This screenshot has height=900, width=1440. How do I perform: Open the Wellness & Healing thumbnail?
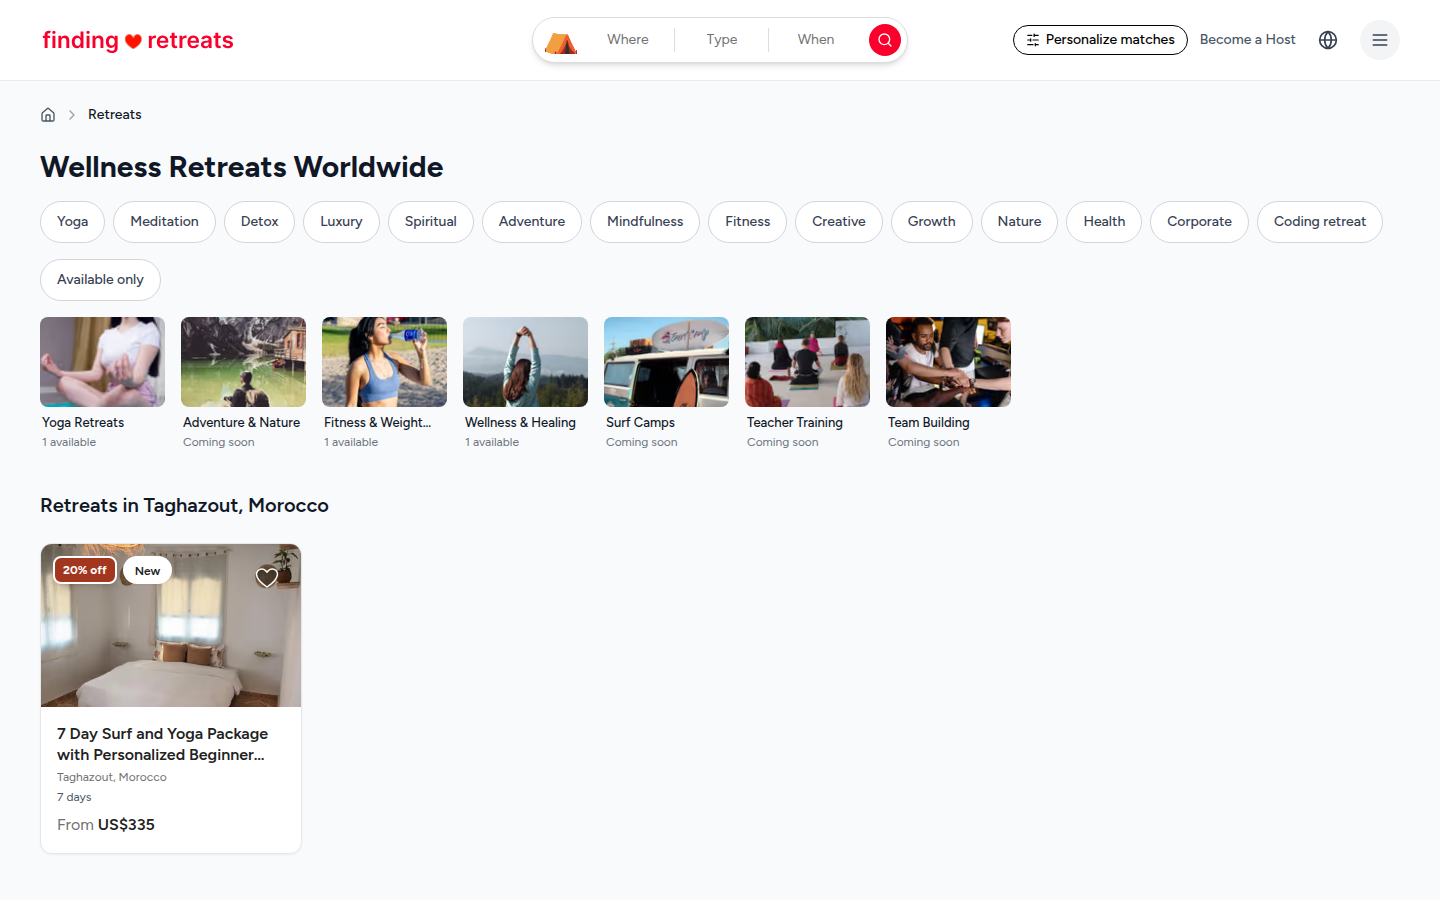[525, 362]
